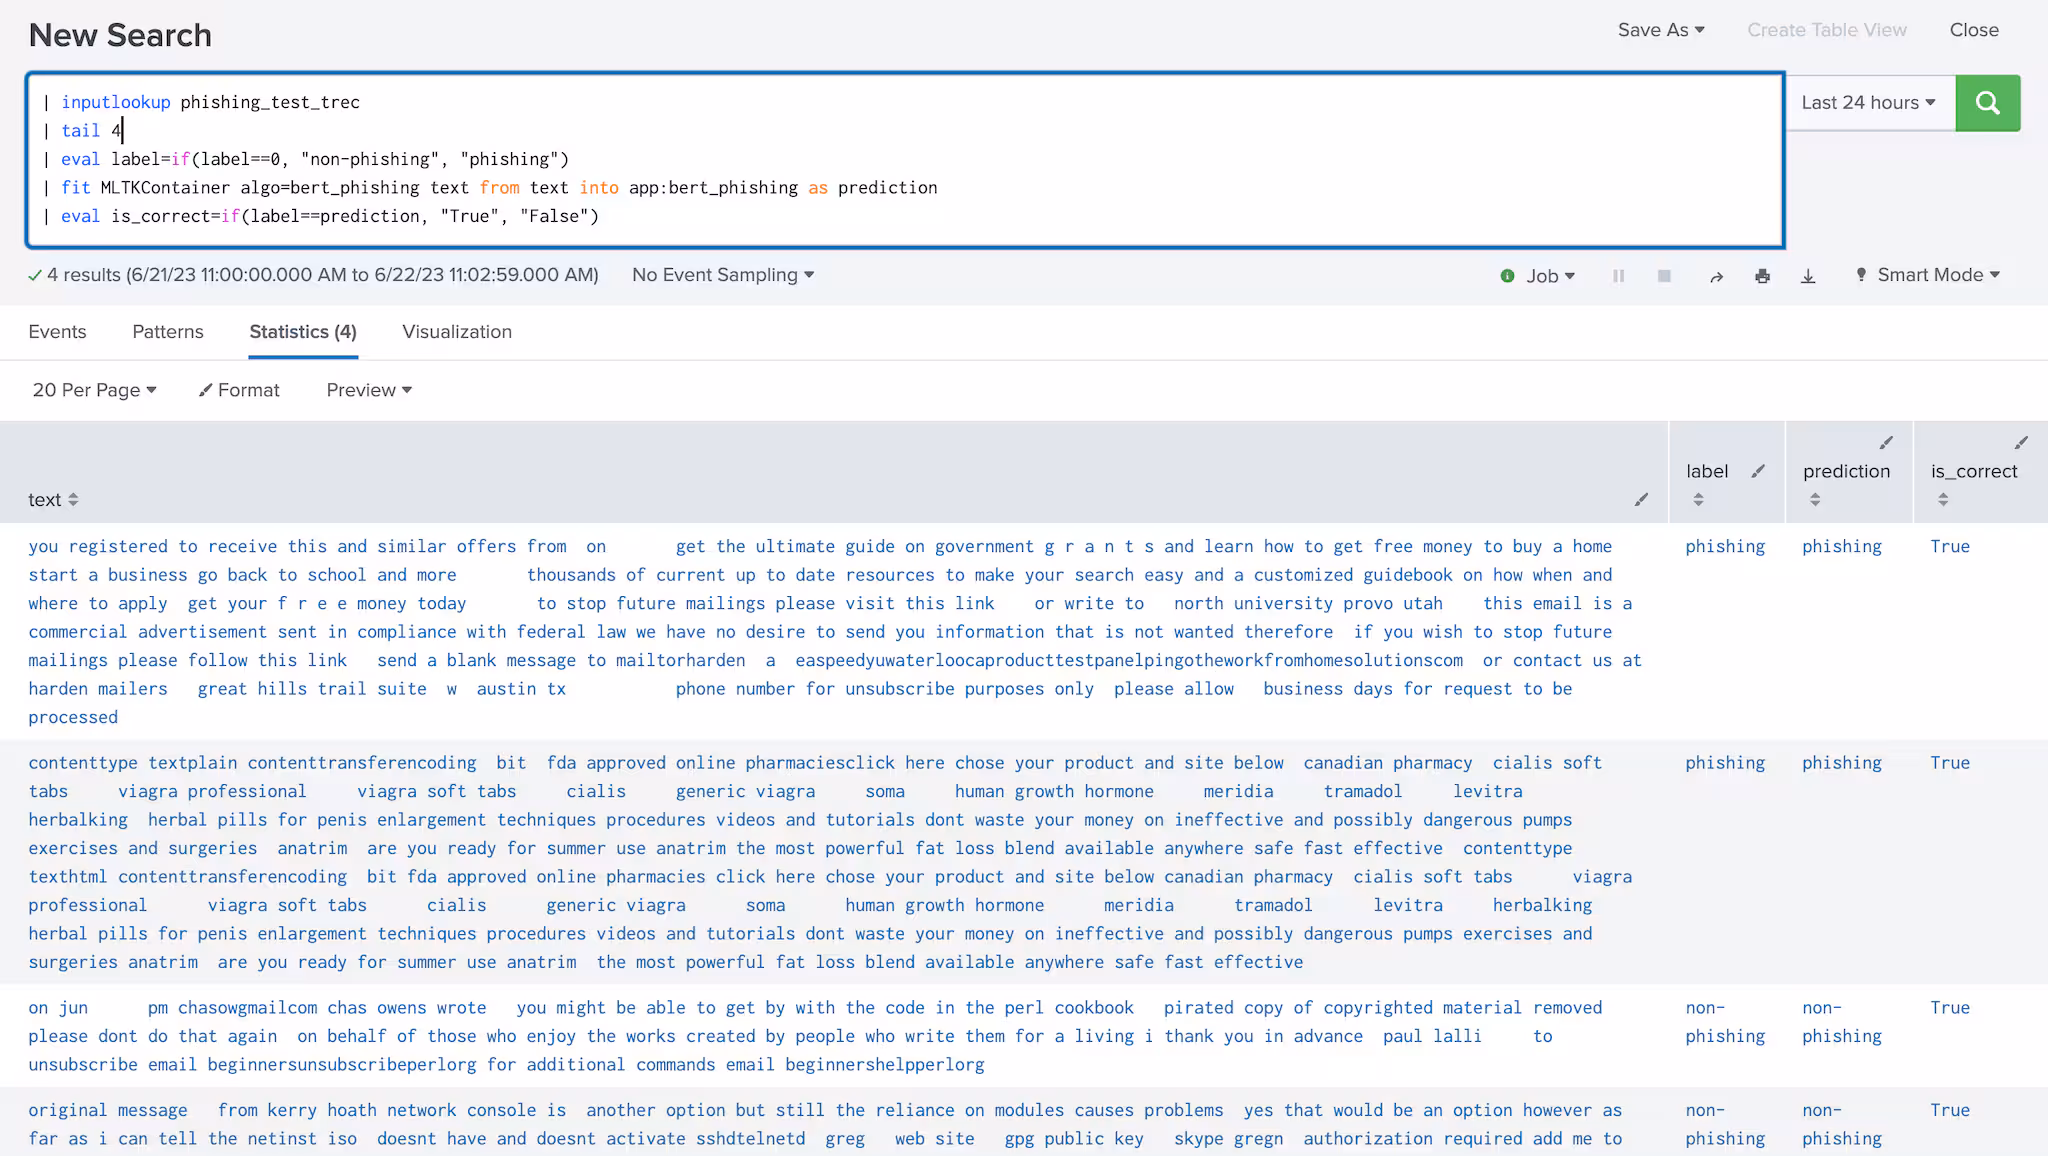Viewport: 2048px width, 1156px height.
Task: Open the Patterns tab
Action: [167, 331]
